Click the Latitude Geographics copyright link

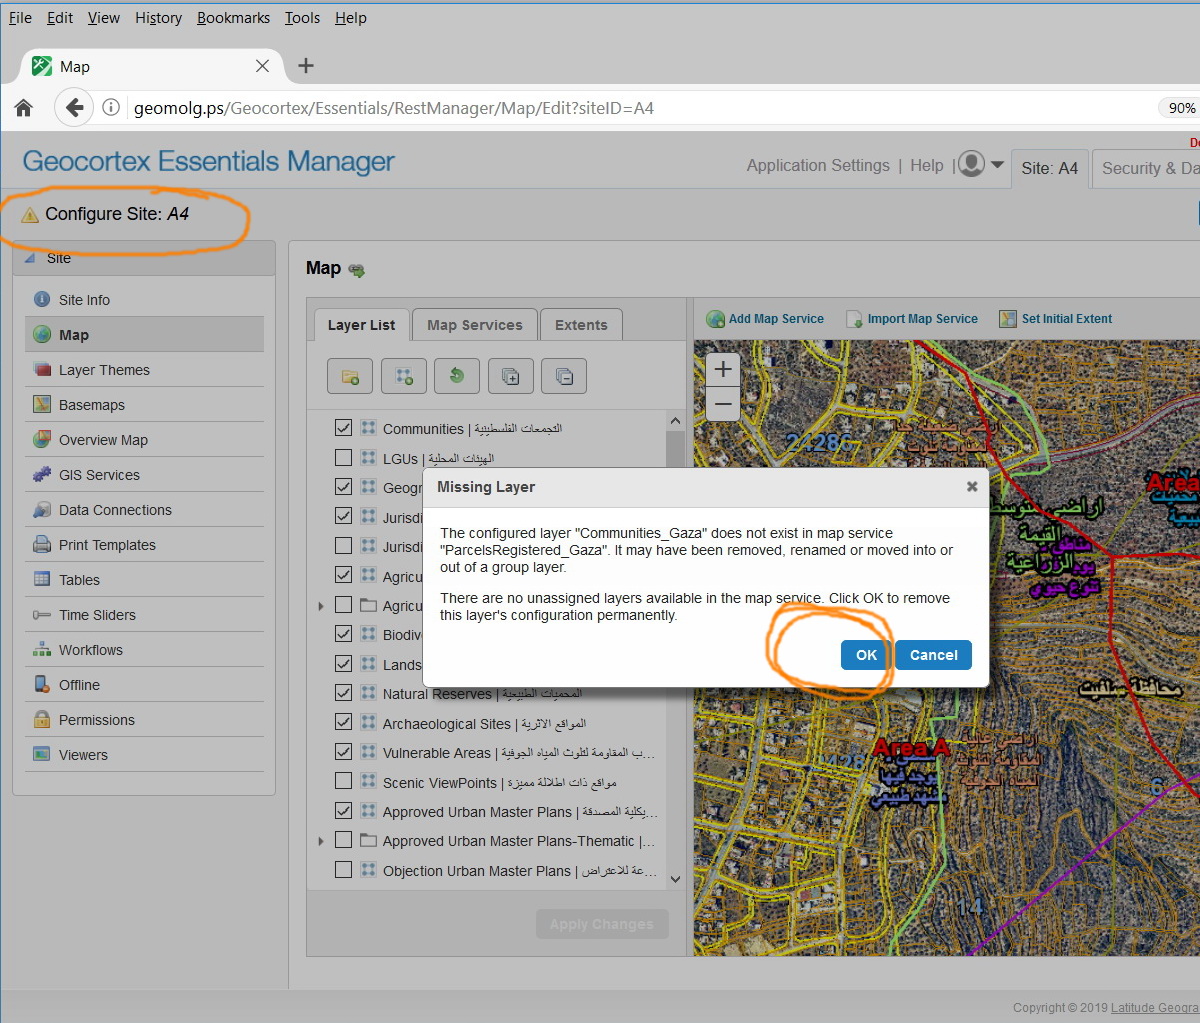tap(1155, 1007)
